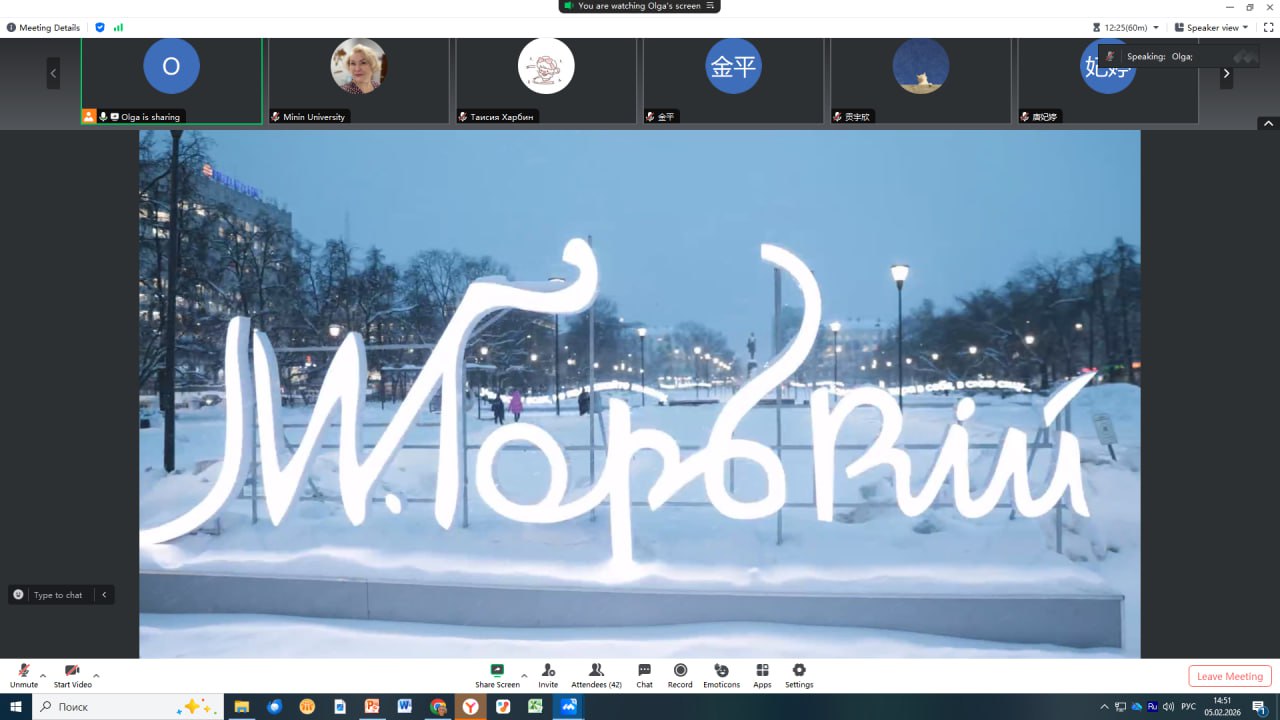Open the Speaker view dropdown

[1211, 28]
